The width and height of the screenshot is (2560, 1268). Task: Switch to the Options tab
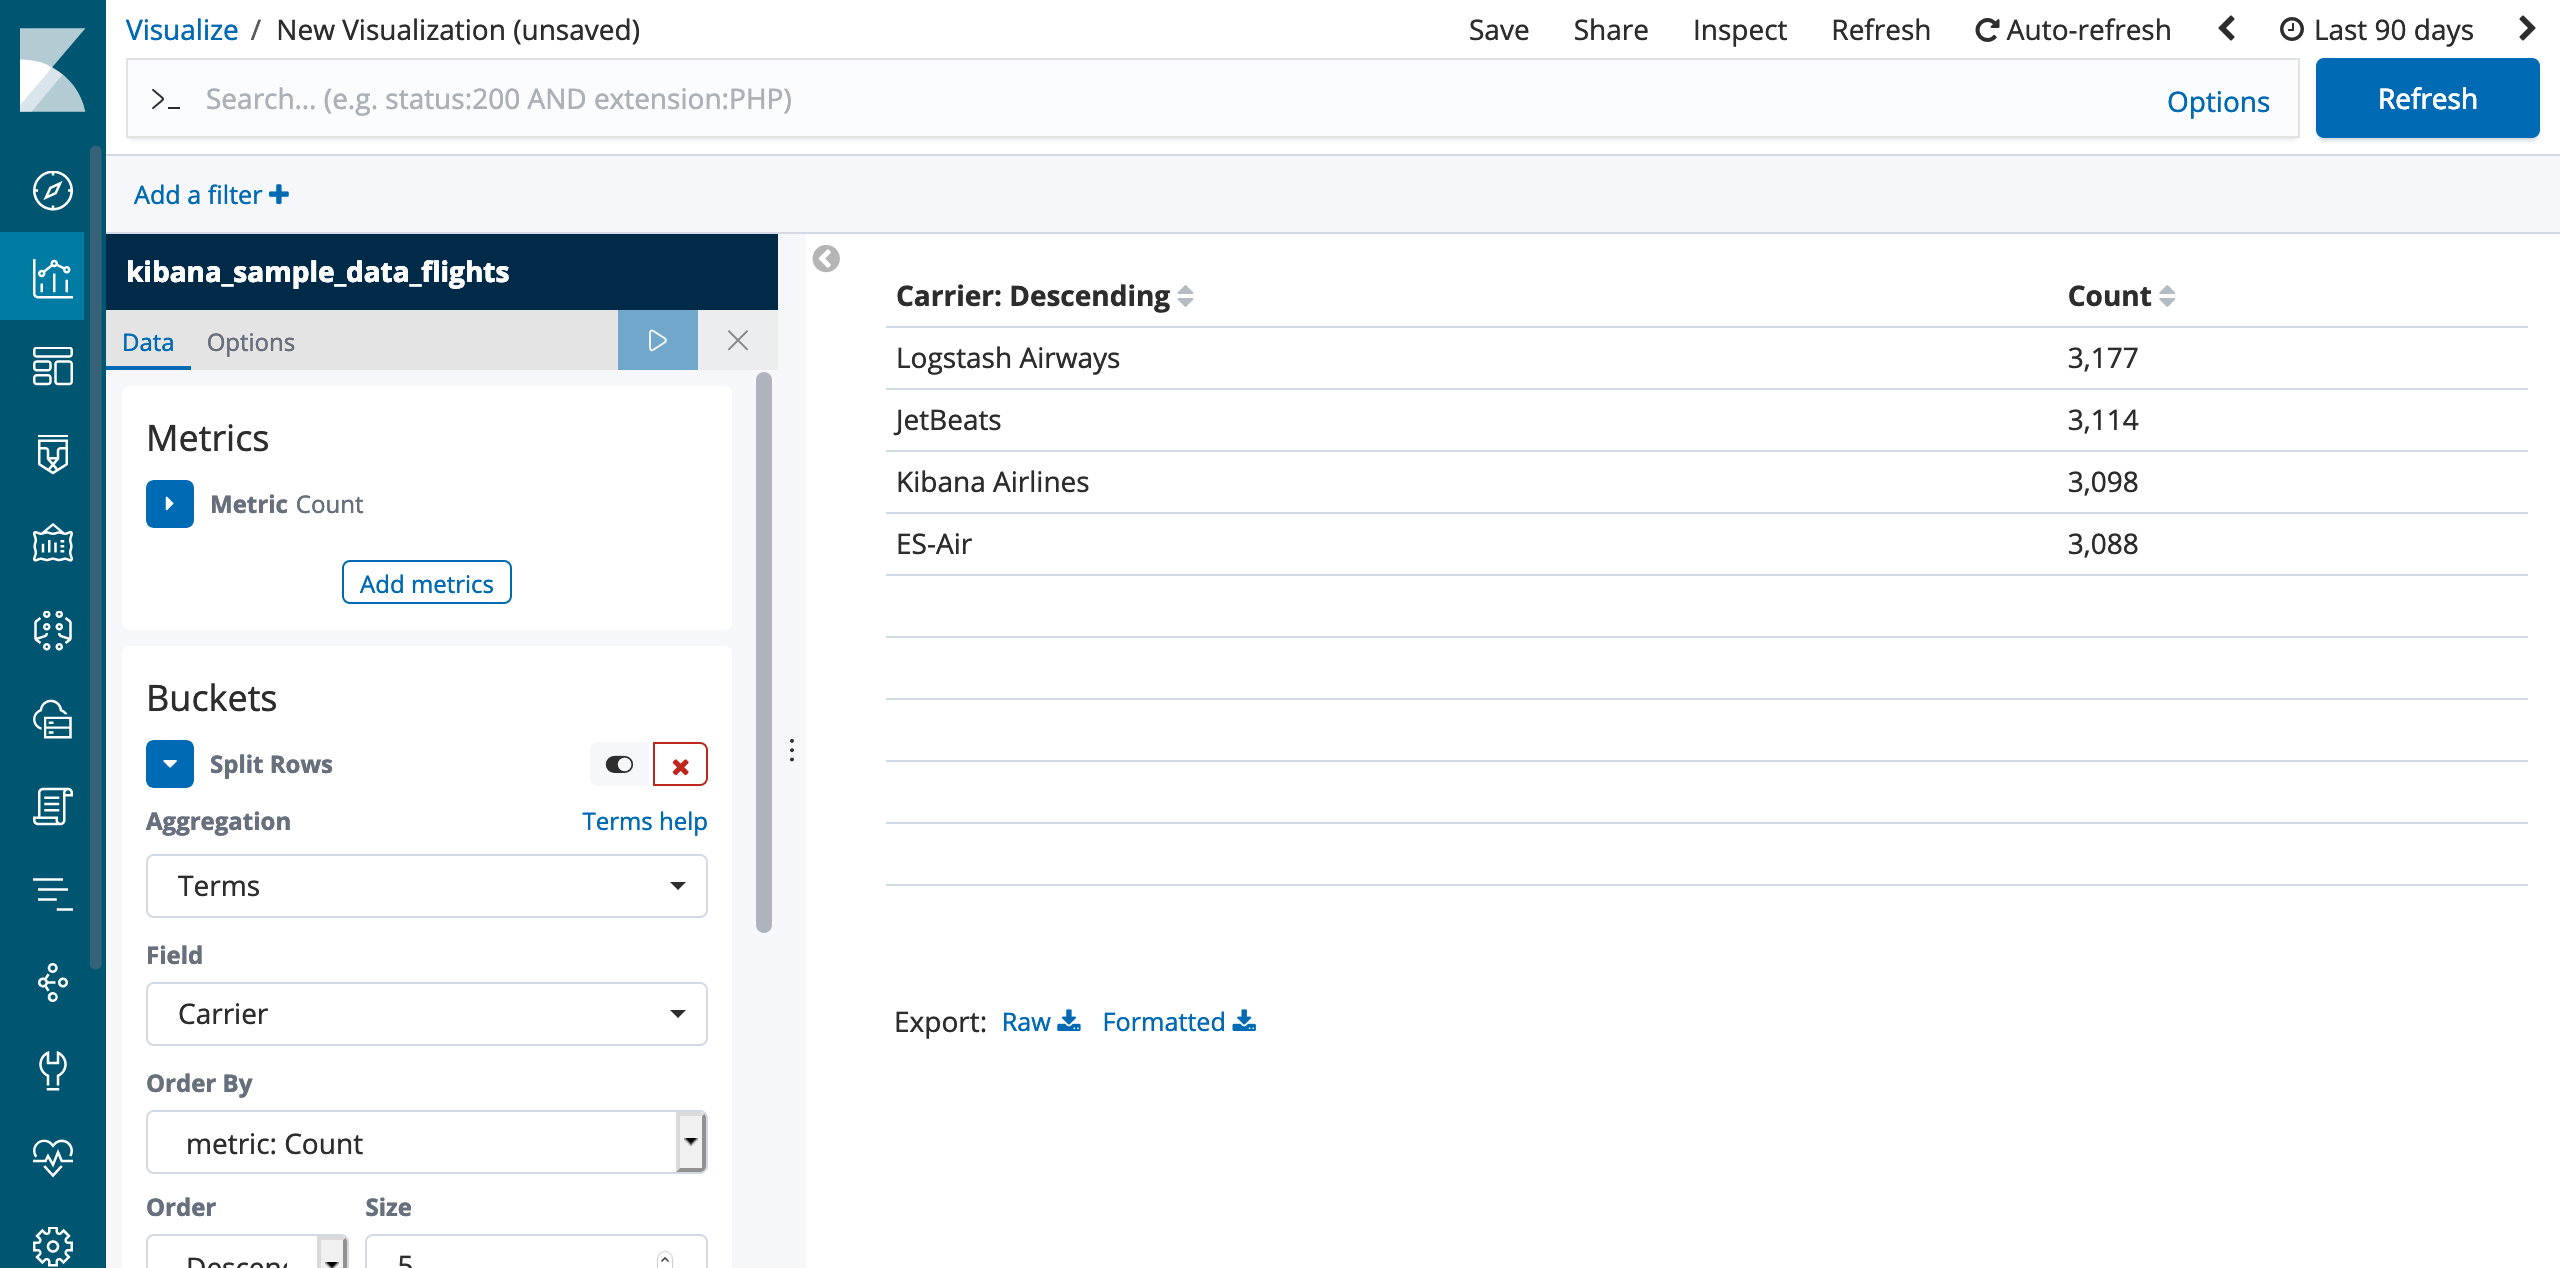[x=250, y=342]
